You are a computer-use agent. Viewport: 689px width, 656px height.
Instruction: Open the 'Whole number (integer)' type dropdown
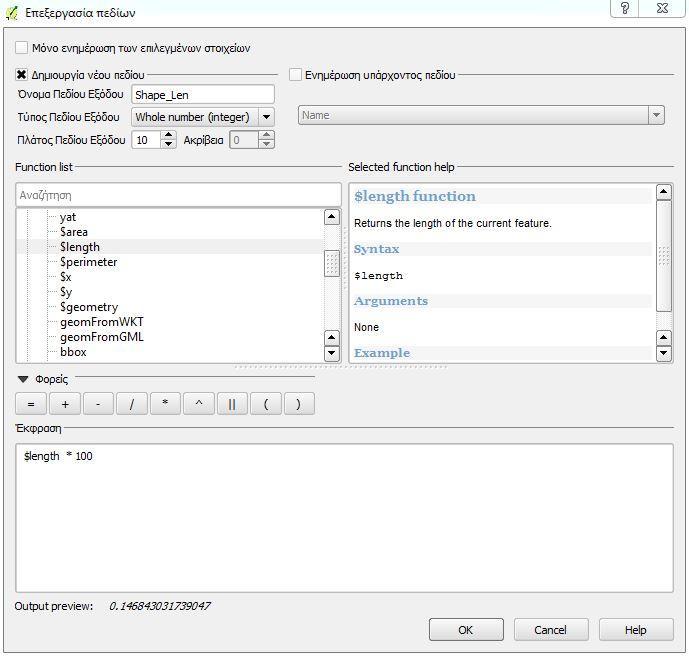click(203, 117)
